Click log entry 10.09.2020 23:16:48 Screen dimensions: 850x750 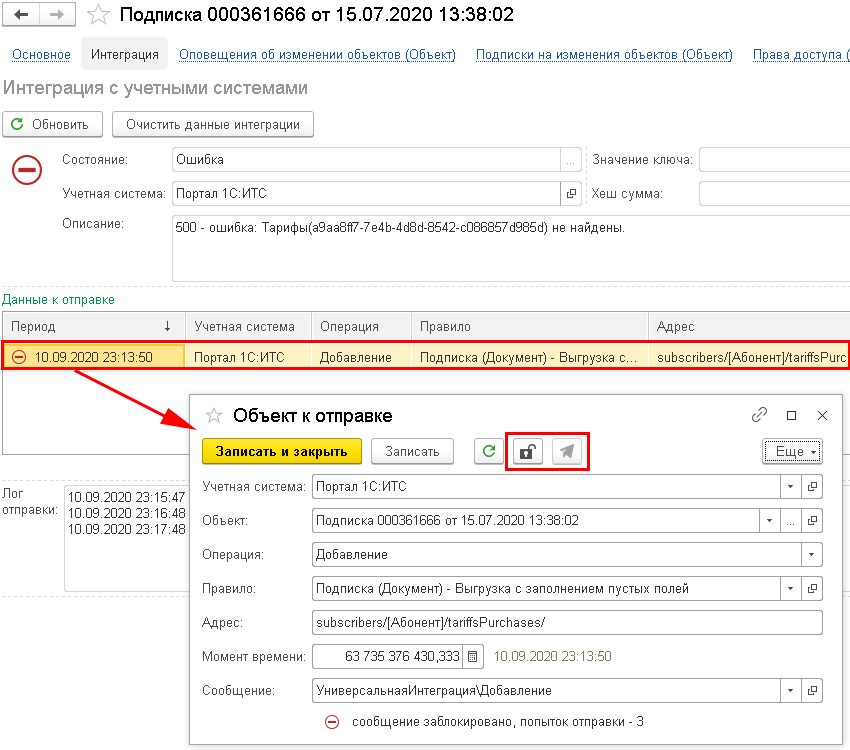pyautogui.click(x=126, y=513)
